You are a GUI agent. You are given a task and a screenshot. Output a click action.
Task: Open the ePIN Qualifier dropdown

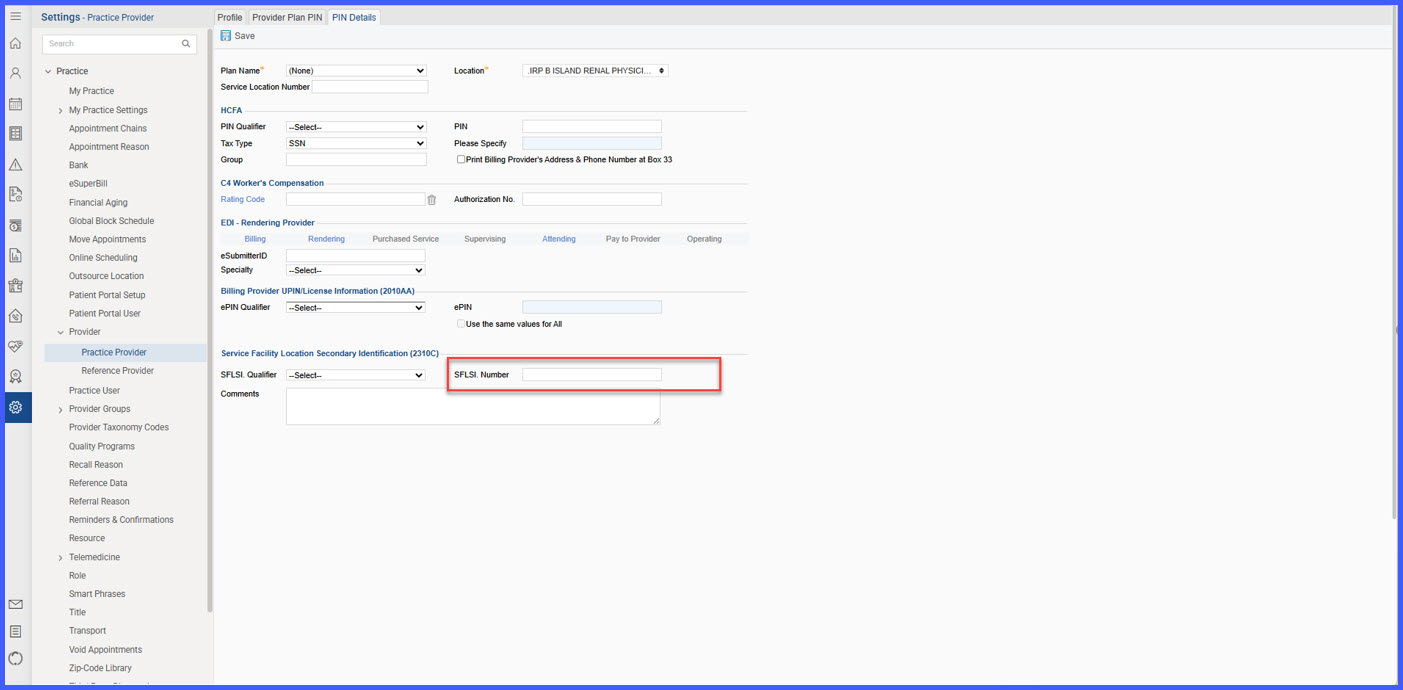click(356, 307)
